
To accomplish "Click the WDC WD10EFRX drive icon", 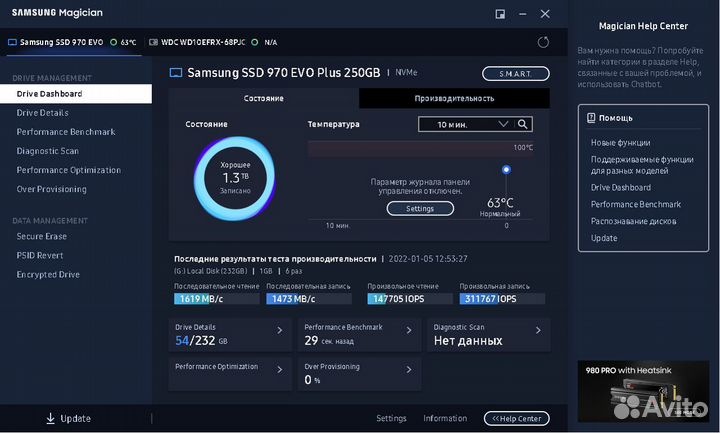I will coord(153,42).
